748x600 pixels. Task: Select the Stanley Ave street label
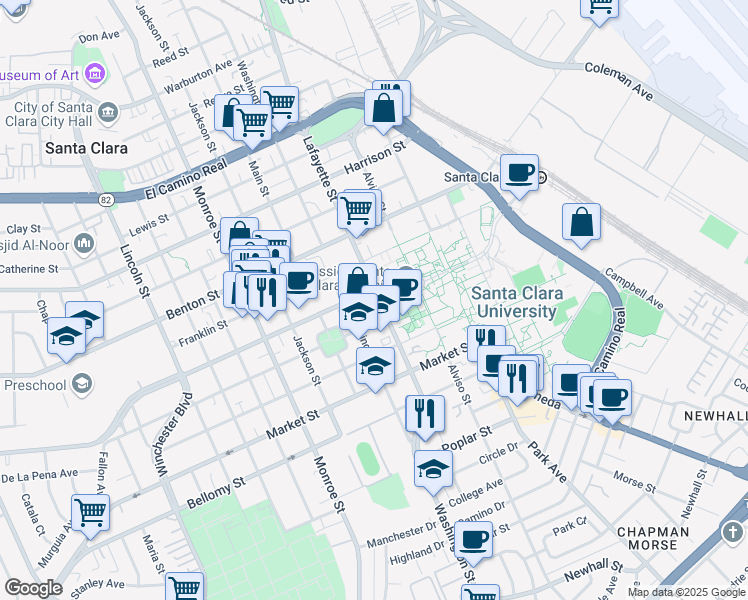(98, 588)
